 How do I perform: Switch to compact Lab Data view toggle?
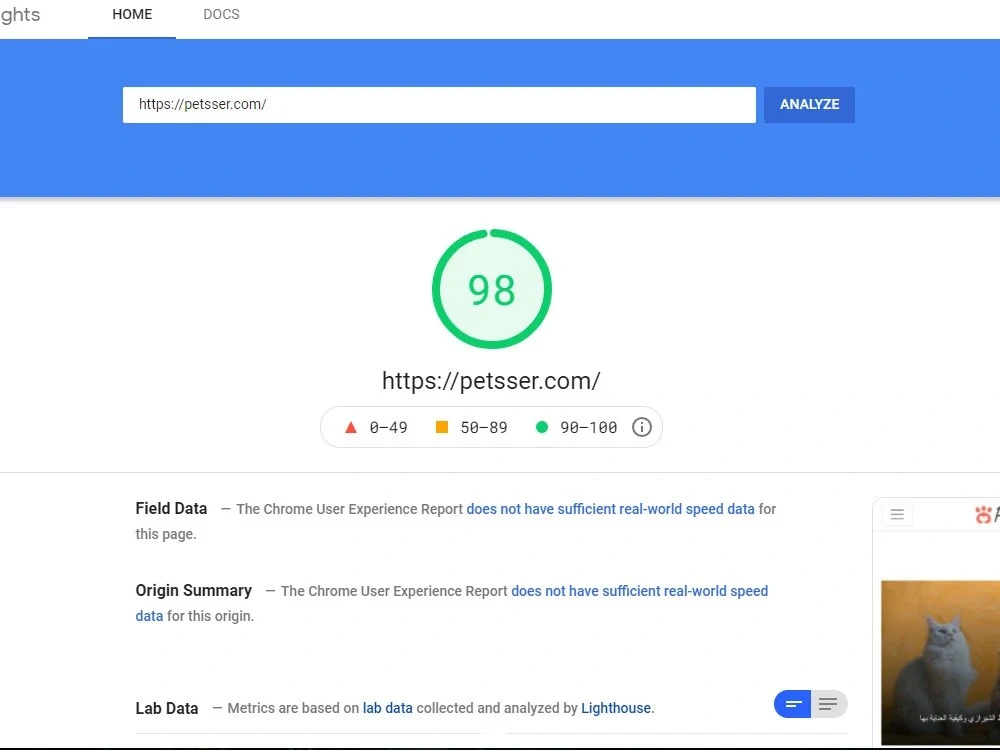tap(793, 704)
